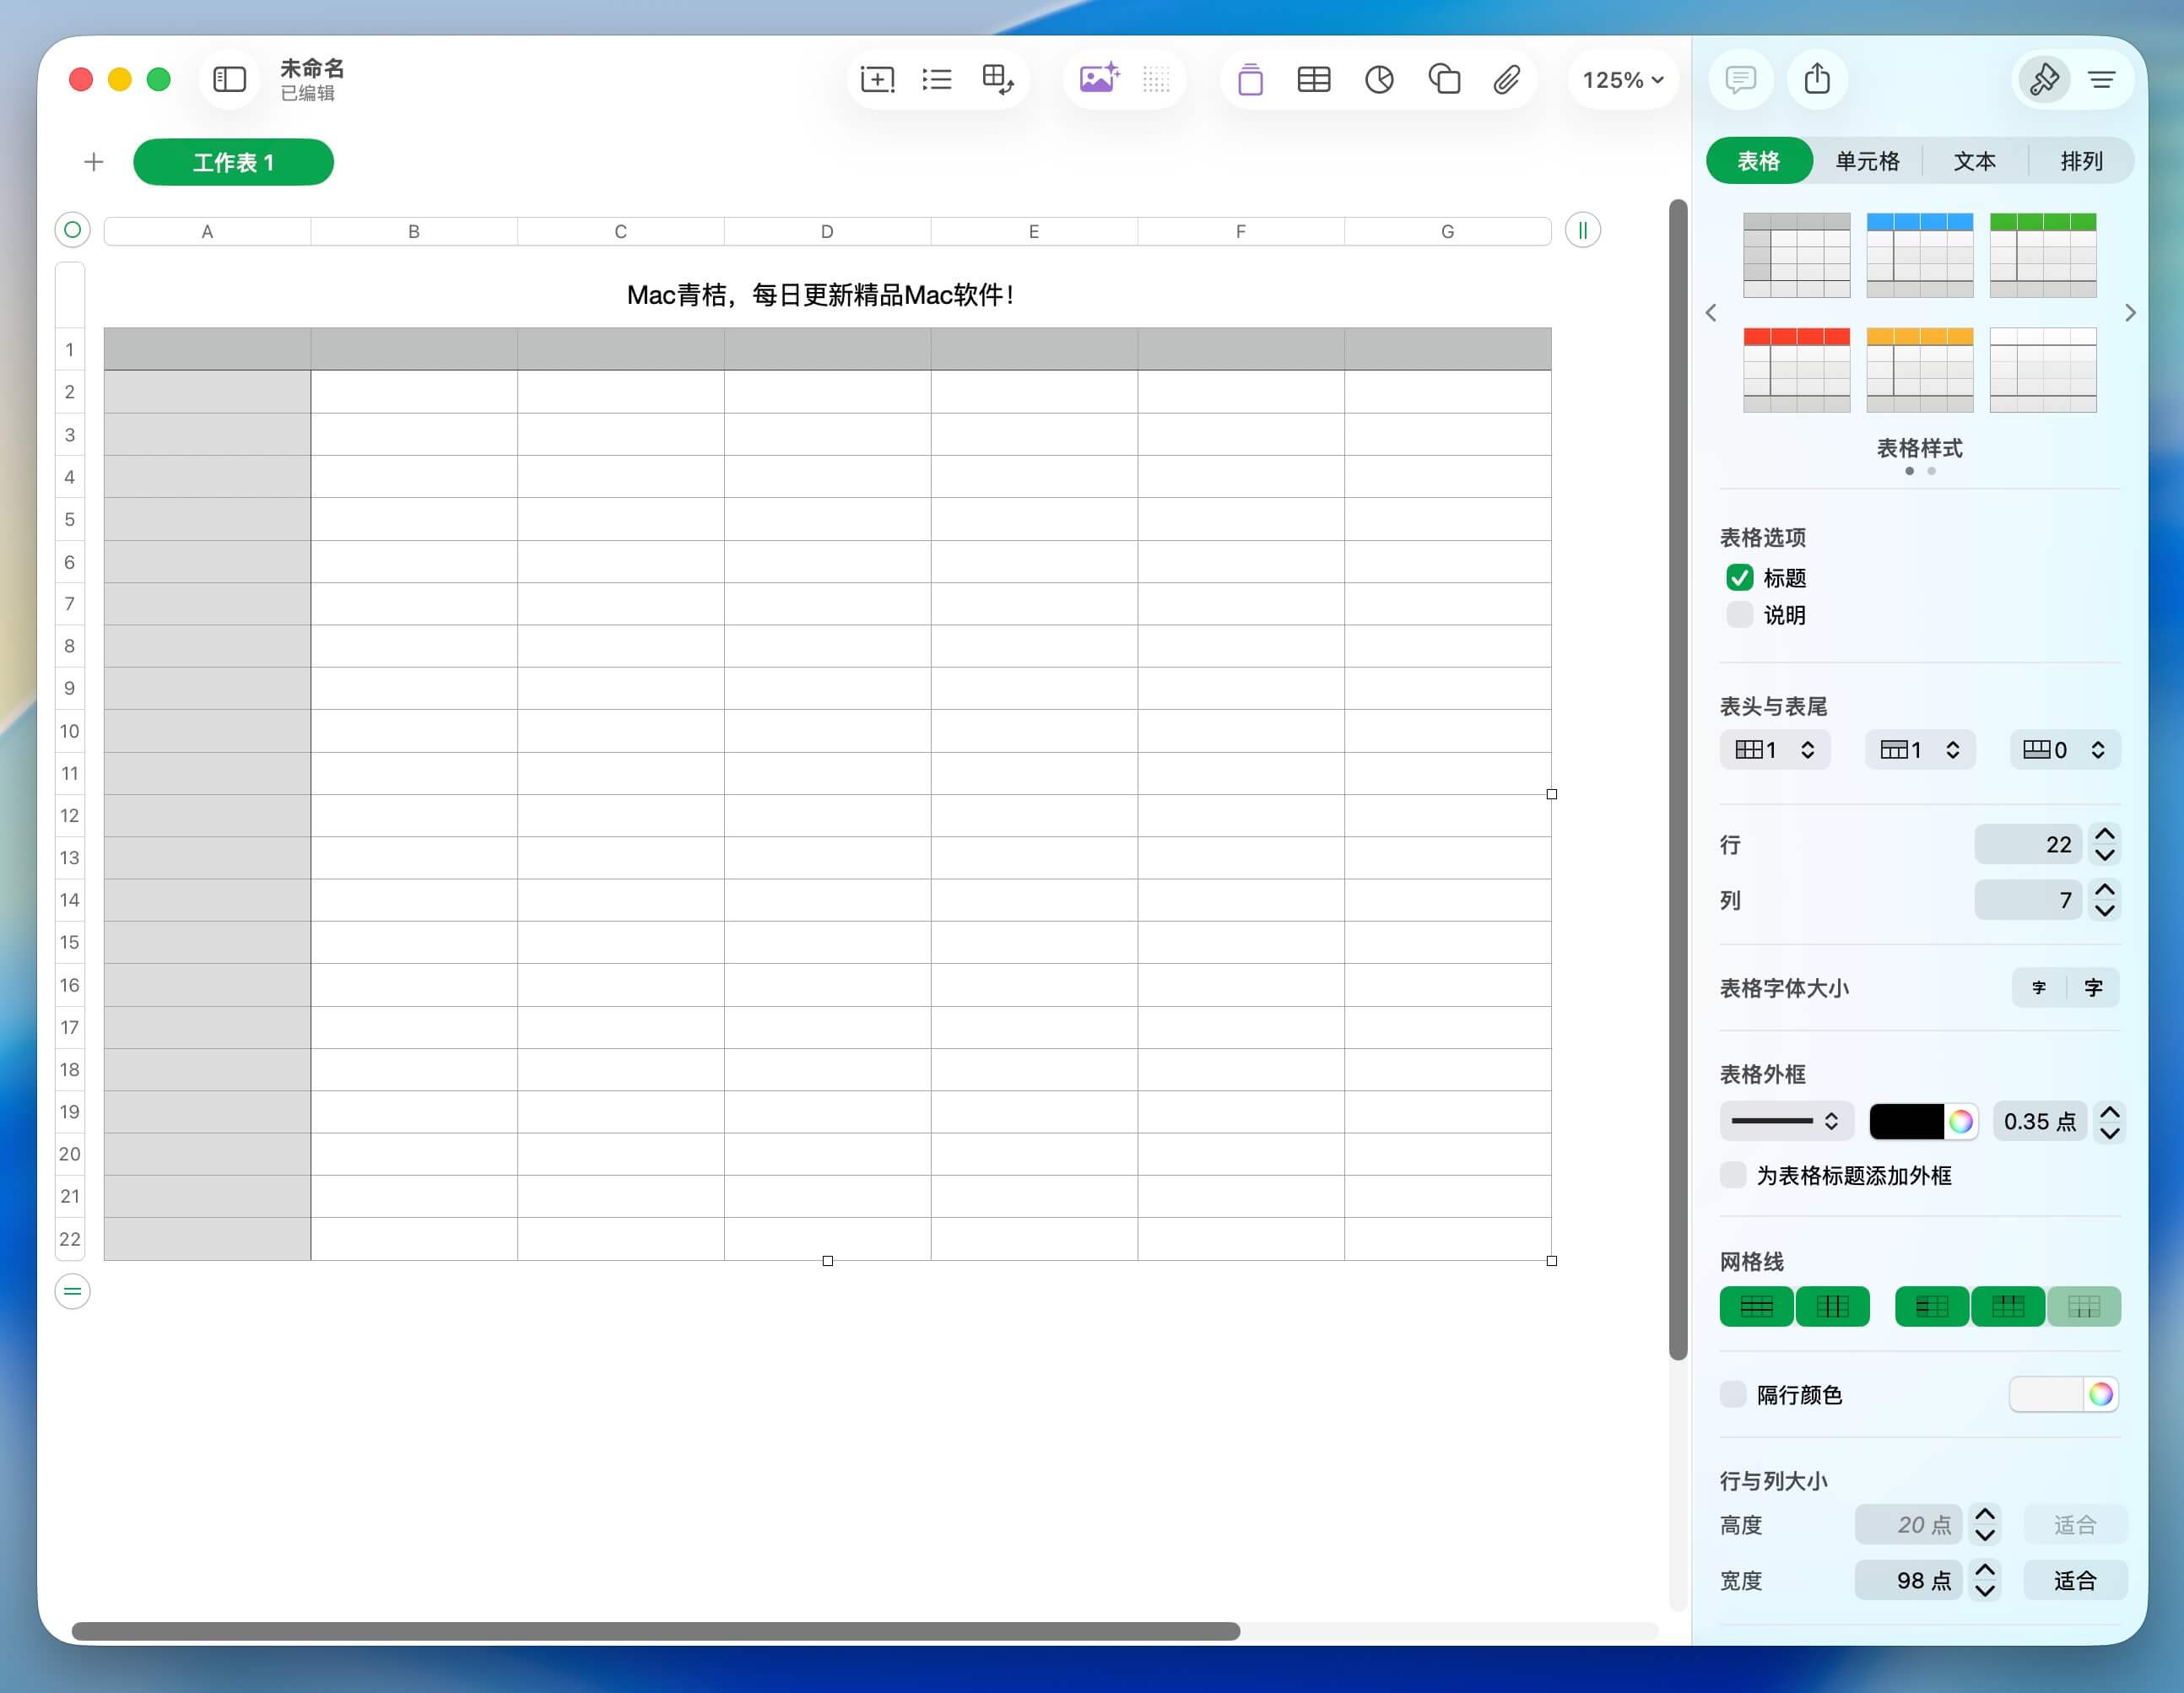Insert a table from toolbar
The image size is (2184, 1693).
click(x=1313, y=79)
